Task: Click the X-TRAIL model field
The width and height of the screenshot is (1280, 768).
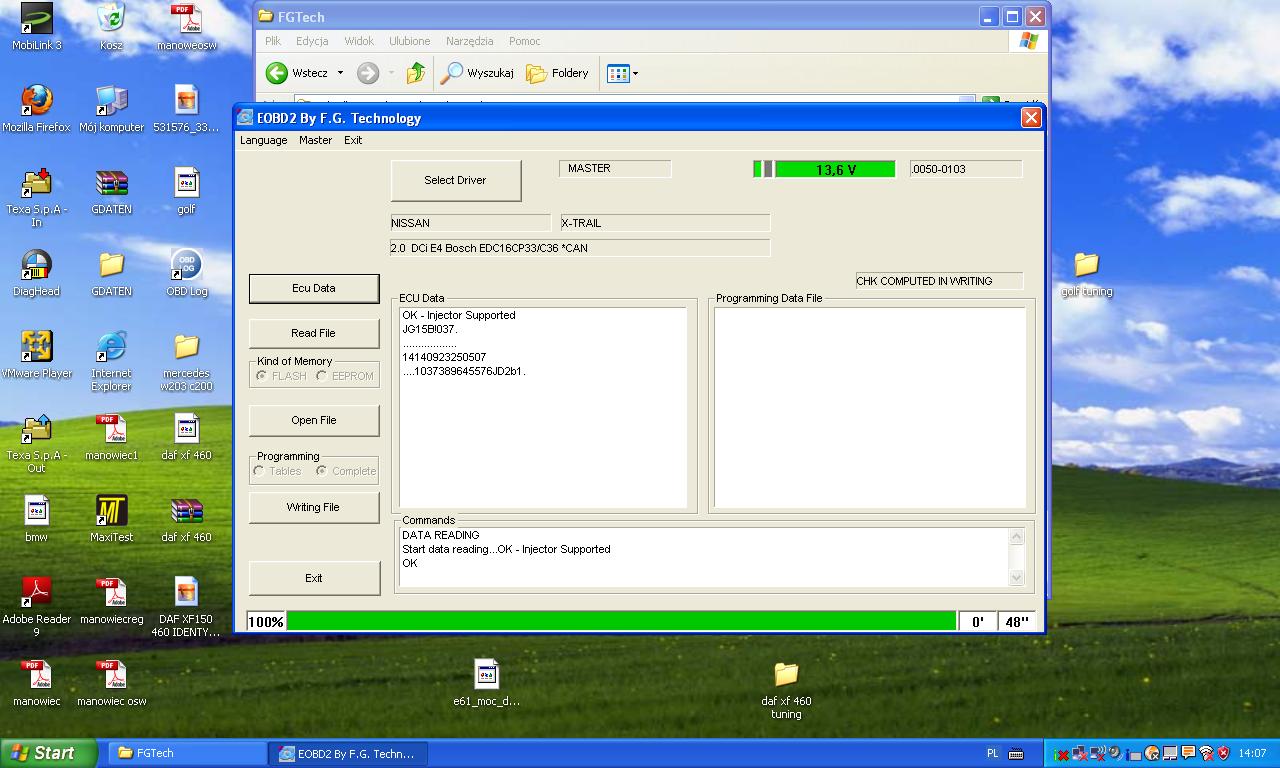Action: tap(665, 223)
